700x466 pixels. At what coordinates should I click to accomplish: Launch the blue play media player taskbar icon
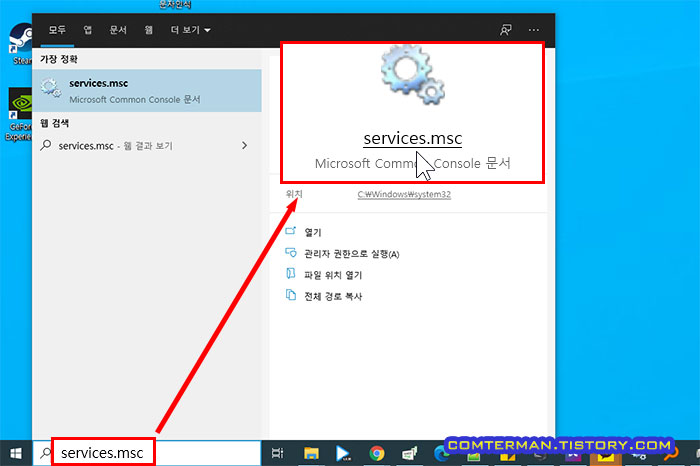[343, 454]
